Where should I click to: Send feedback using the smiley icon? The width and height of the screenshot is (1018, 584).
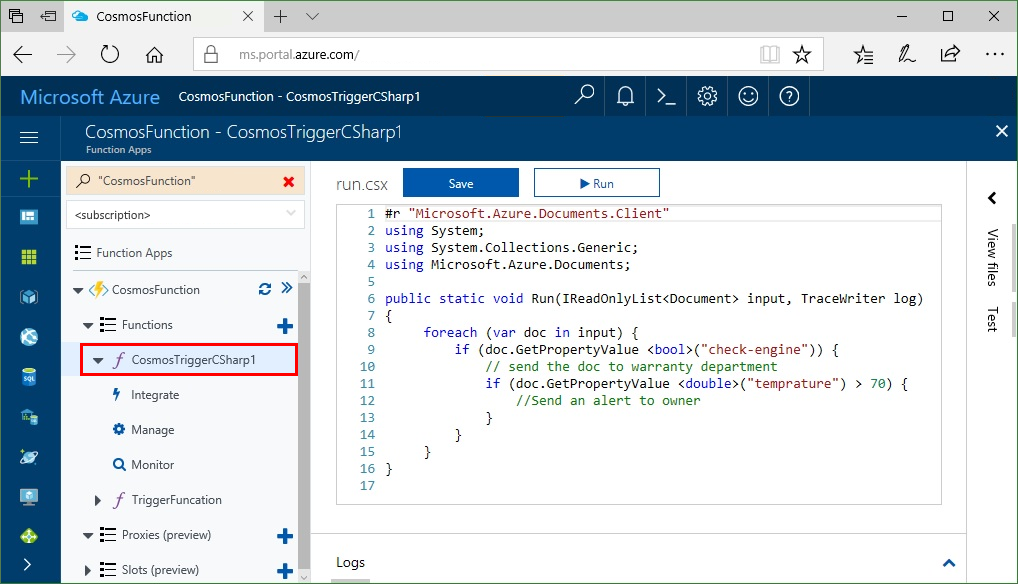pyautogui.click(x=748, y=95)
